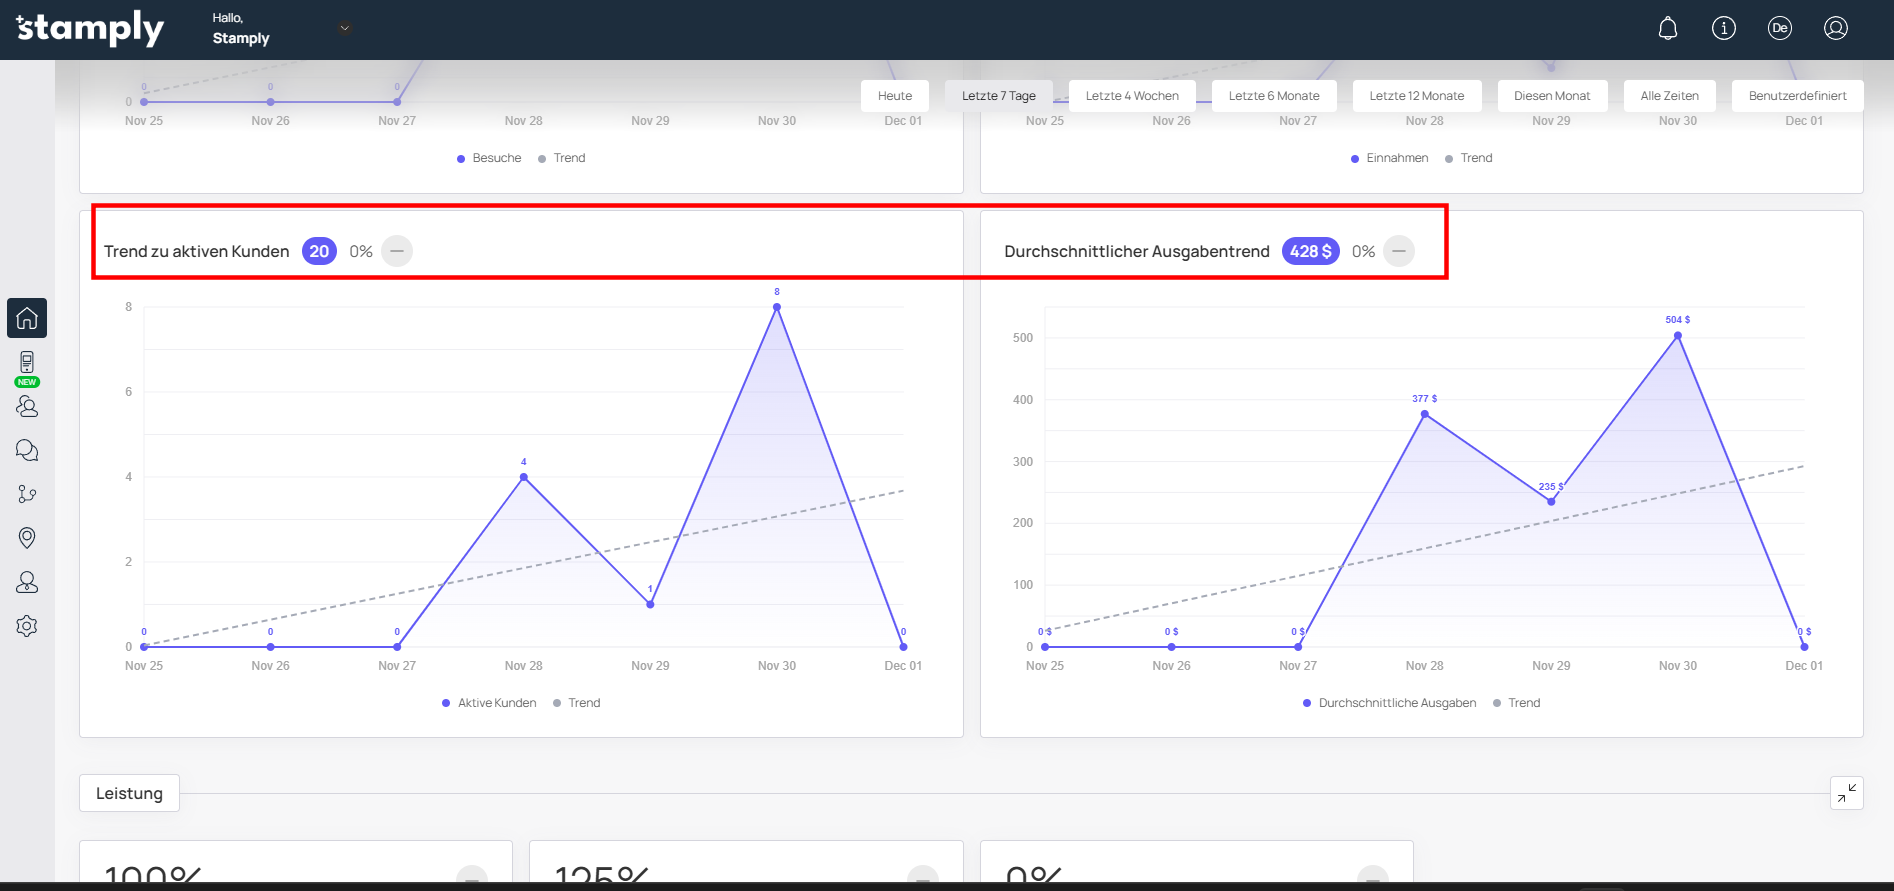
Task: Toggle the Aktive Kunden legend series
Action: pyautogui.click(x=489, y=703)
